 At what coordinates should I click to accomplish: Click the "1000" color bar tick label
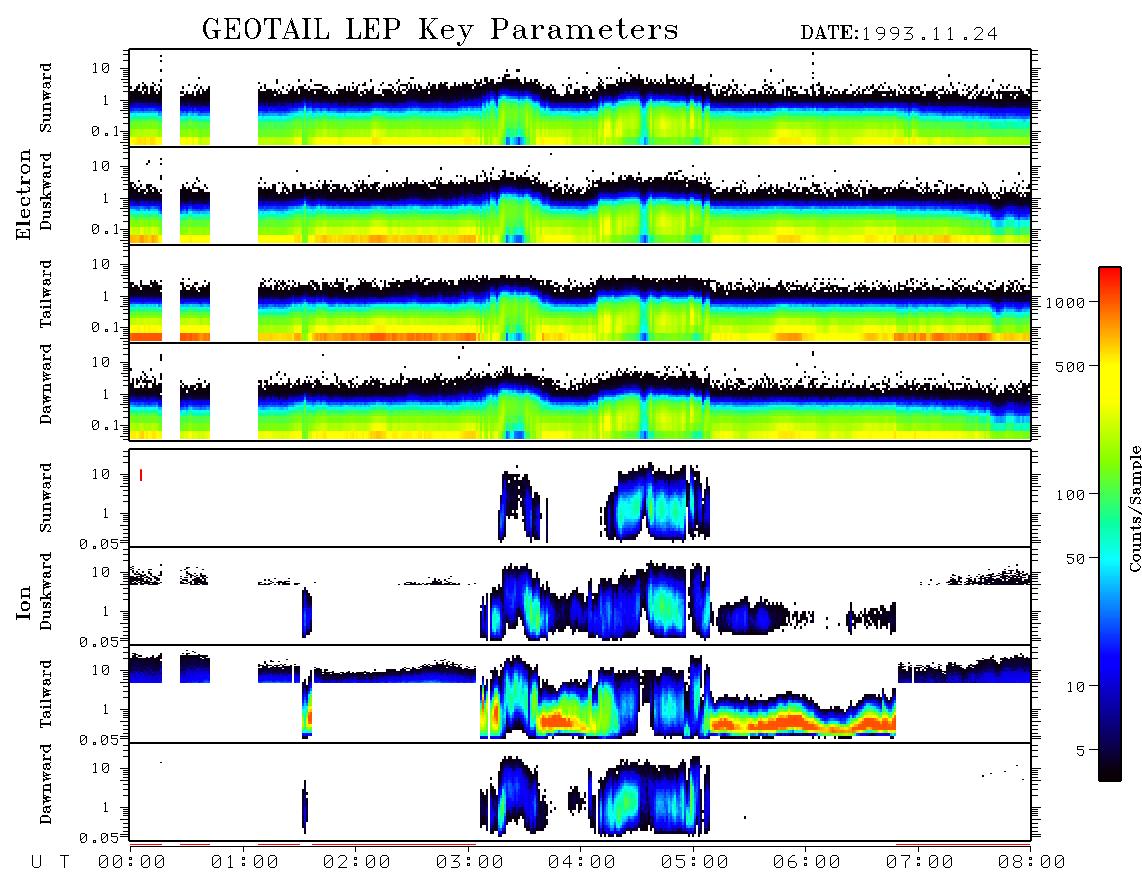(1065, 303)
